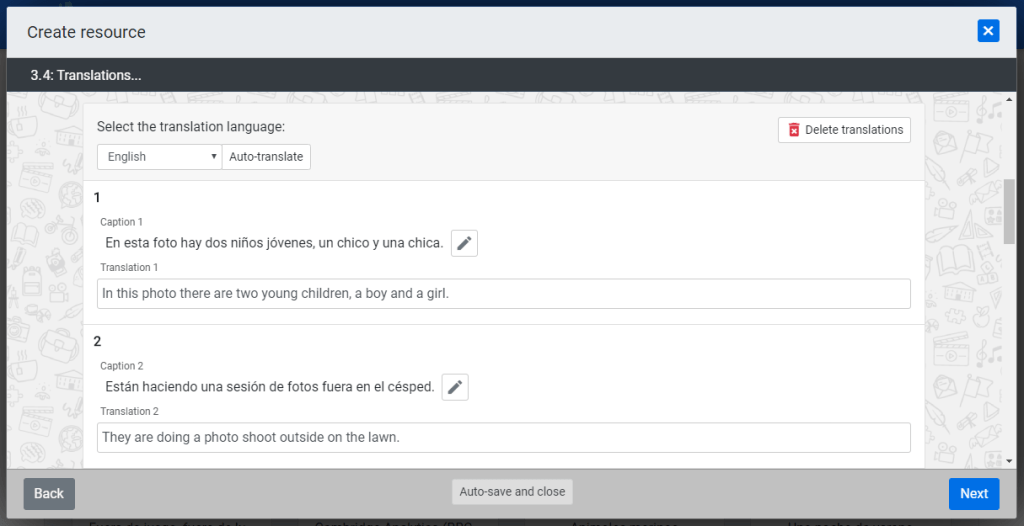
Task: Click the scrollbar's down arrow
Action: tap(1009, 461)
